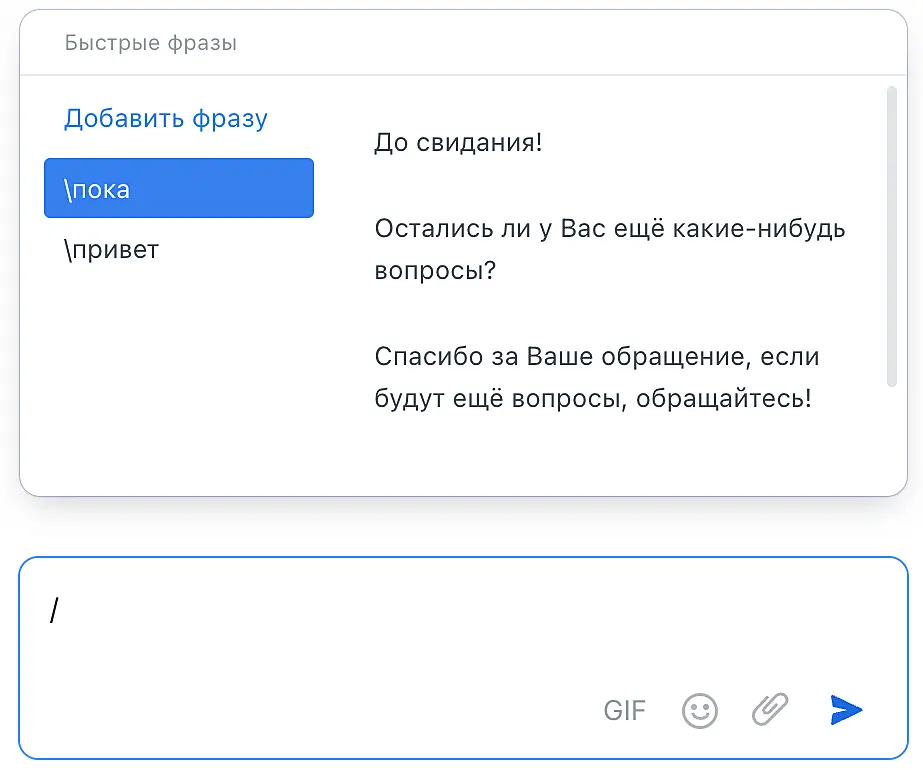
Task: Send the message with the arrow icon
Action: tap(846, 710)
